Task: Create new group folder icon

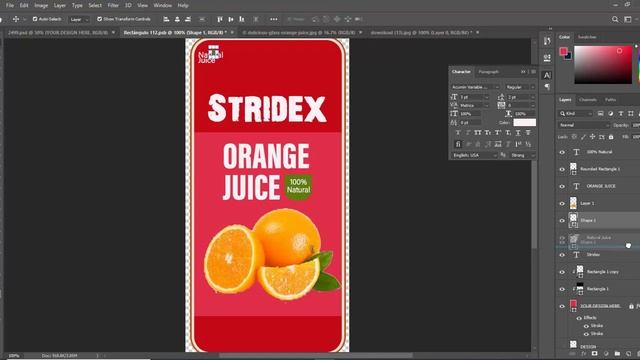Action: click(617, 353)
